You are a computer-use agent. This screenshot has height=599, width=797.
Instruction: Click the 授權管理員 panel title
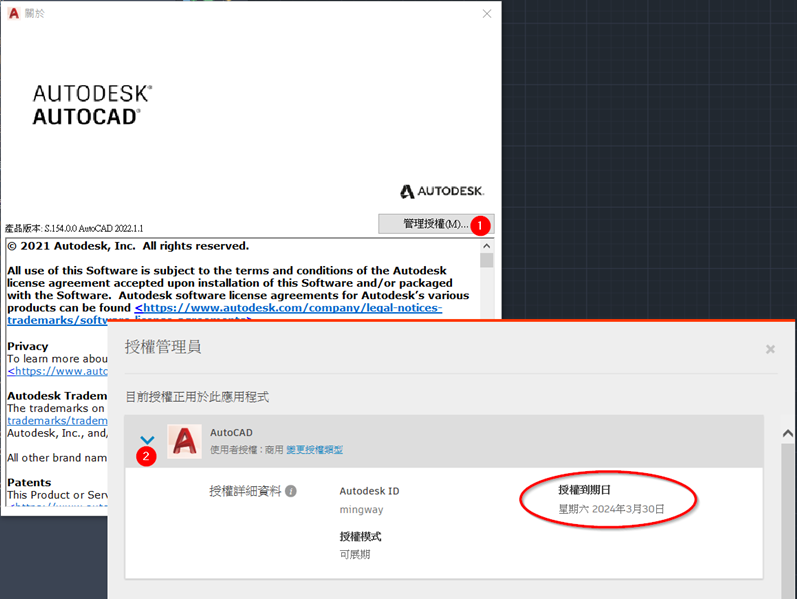[163, 347]
